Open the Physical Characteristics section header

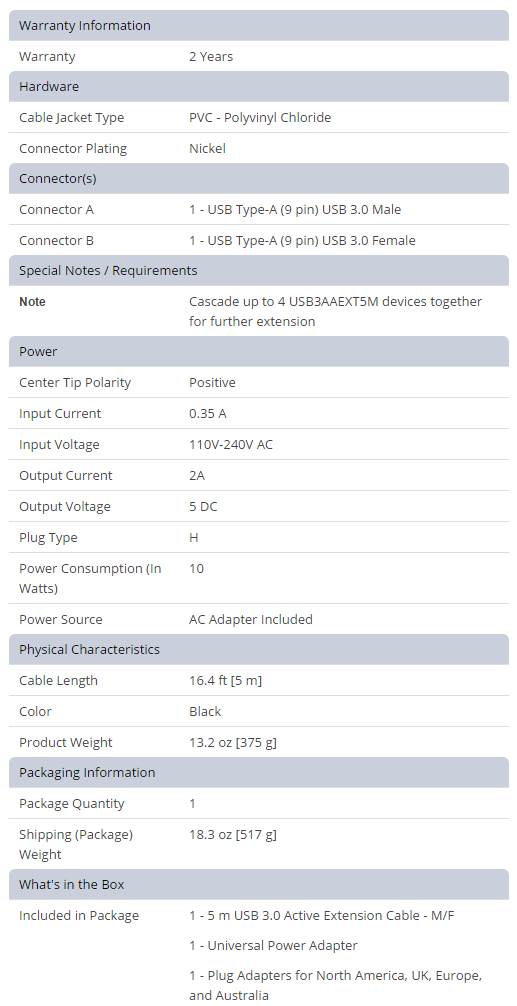[x=258, y=649]
